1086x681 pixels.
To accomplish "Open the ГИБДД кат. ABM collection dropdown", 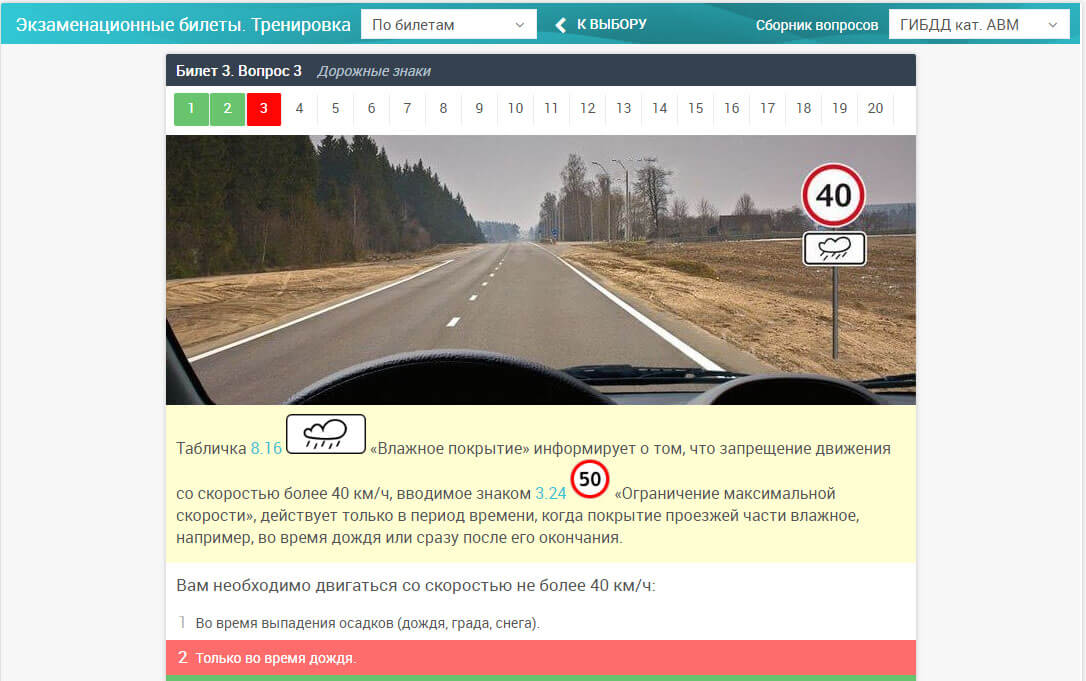I will click(979, 24).
